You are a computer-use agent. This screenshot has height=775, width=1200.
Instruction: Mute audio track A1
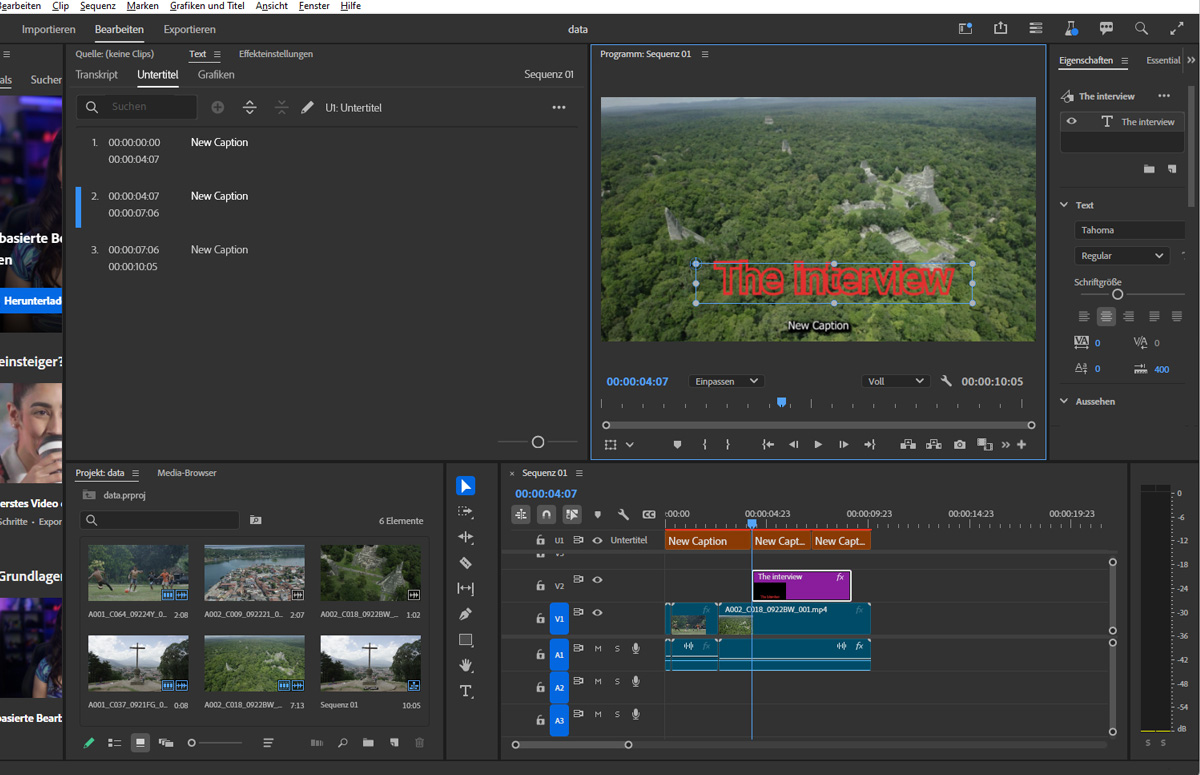point(598,649)
